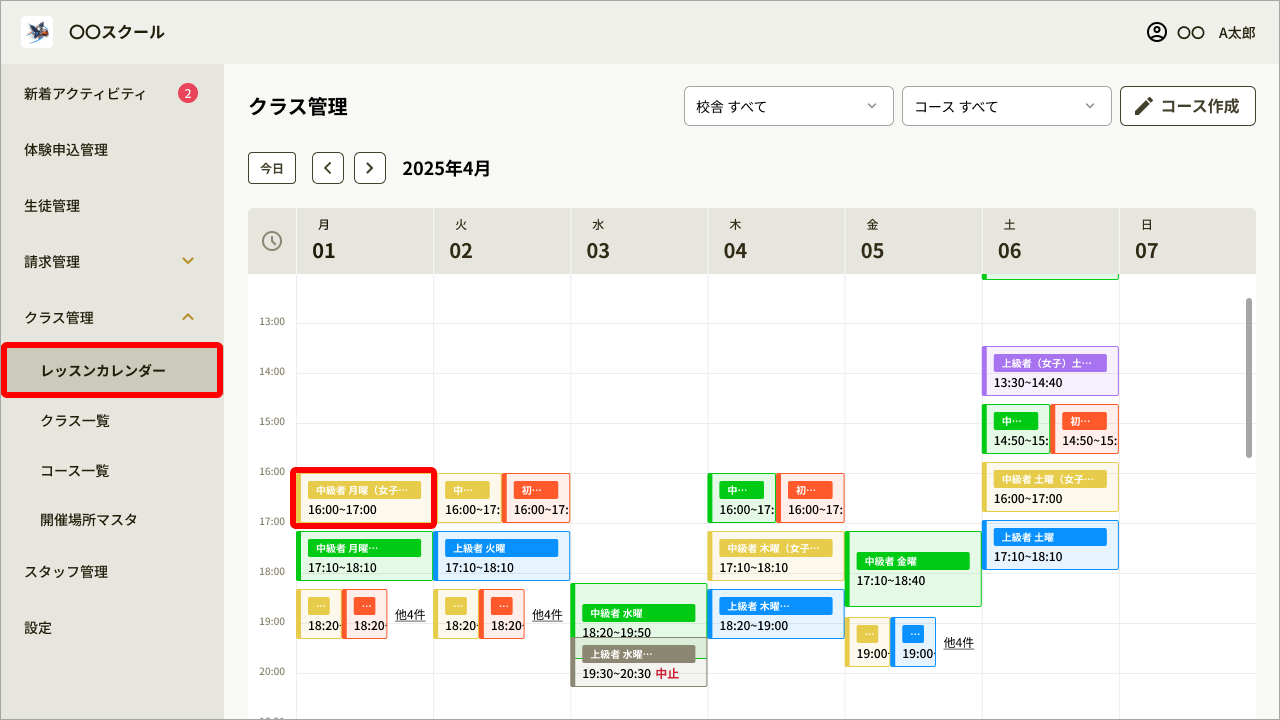Go to previous week with left arrow
The image size is (1280, 720).
328,168
